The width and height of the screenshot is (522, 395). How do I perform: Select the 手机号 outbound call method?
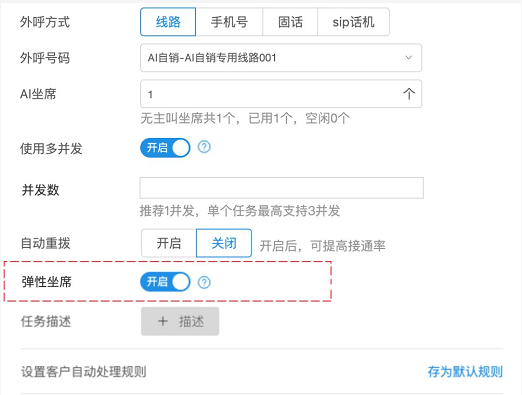click(x=229, y=22)
